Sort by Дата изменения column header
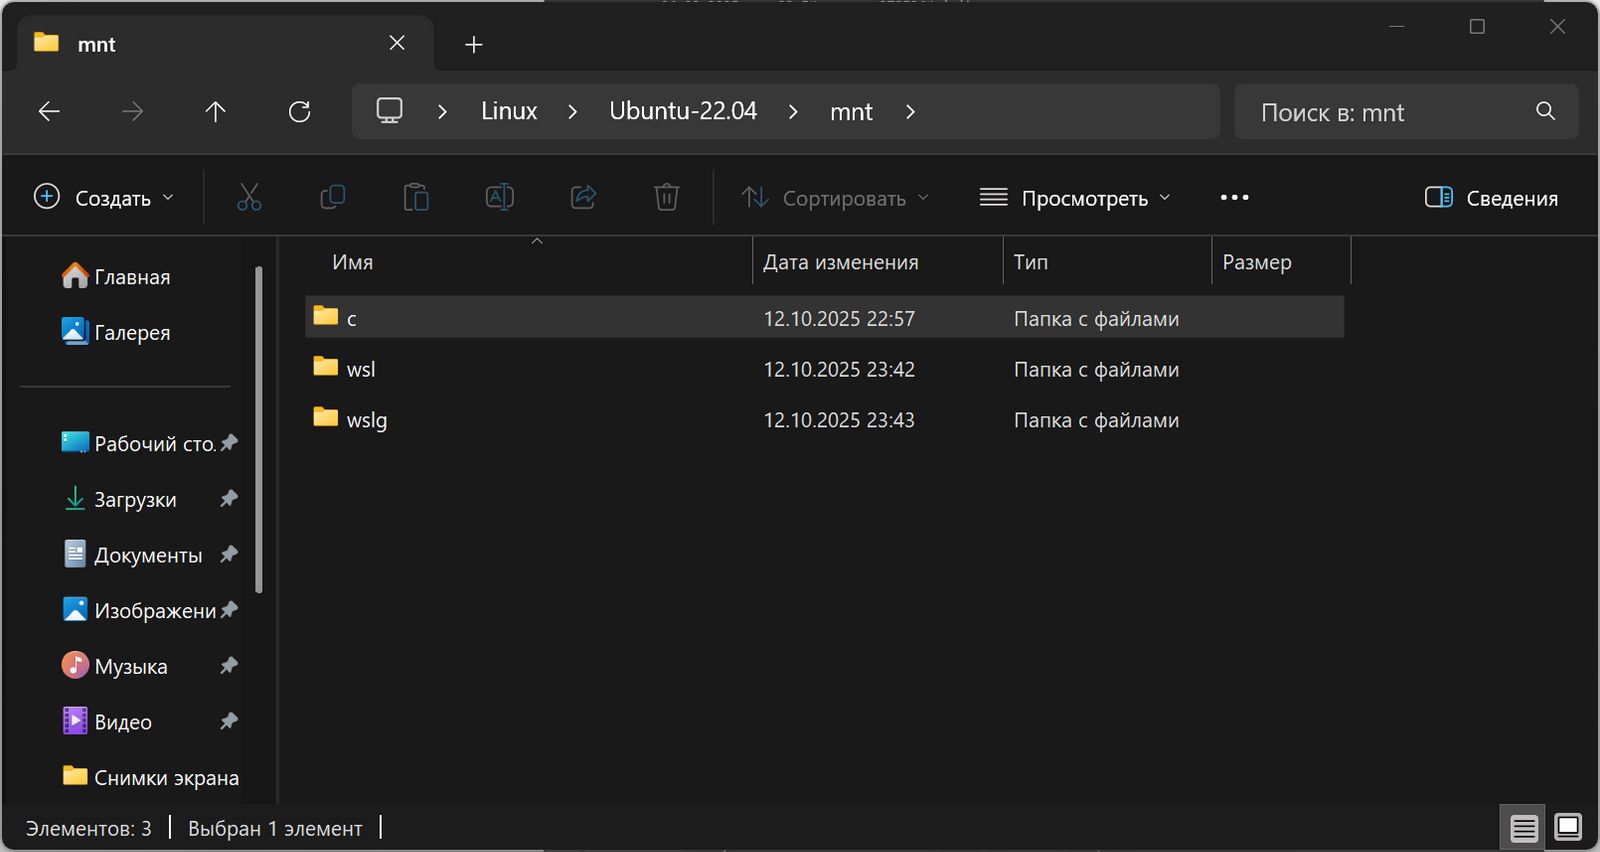1600x852 pixels. (x=840, y=262)
